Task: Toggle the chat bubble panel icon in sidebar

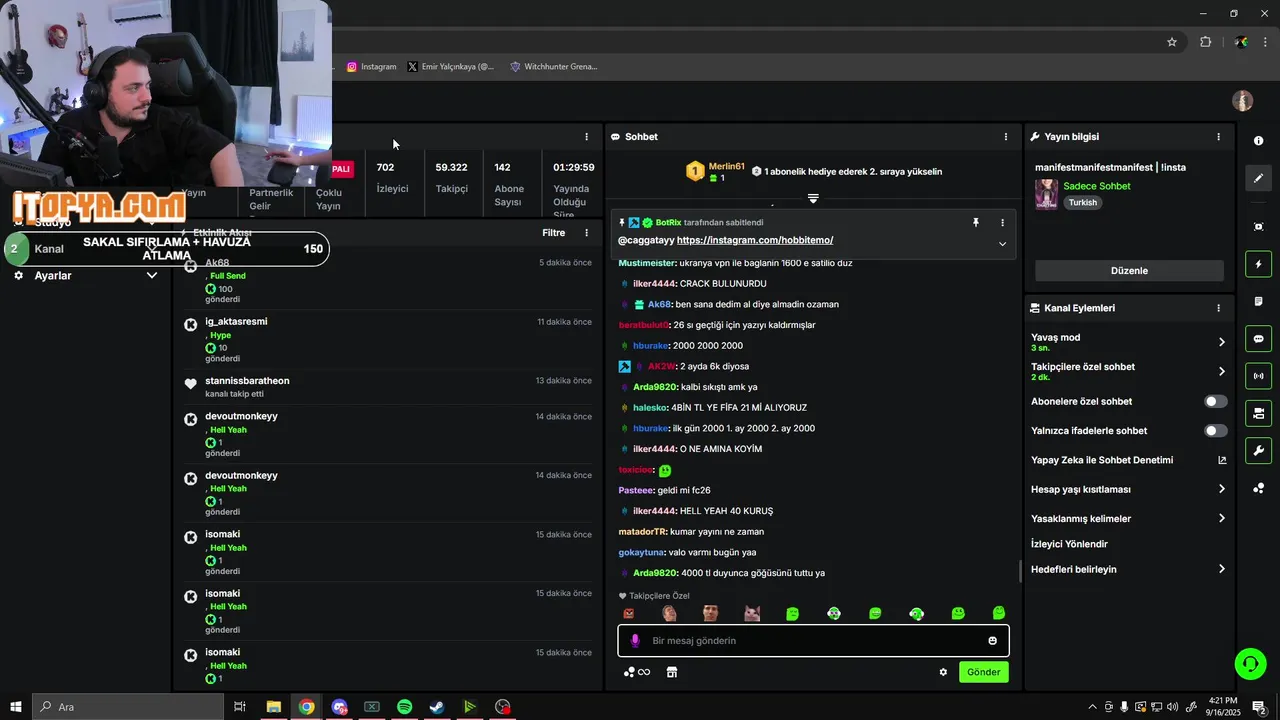Action: 1259,339
